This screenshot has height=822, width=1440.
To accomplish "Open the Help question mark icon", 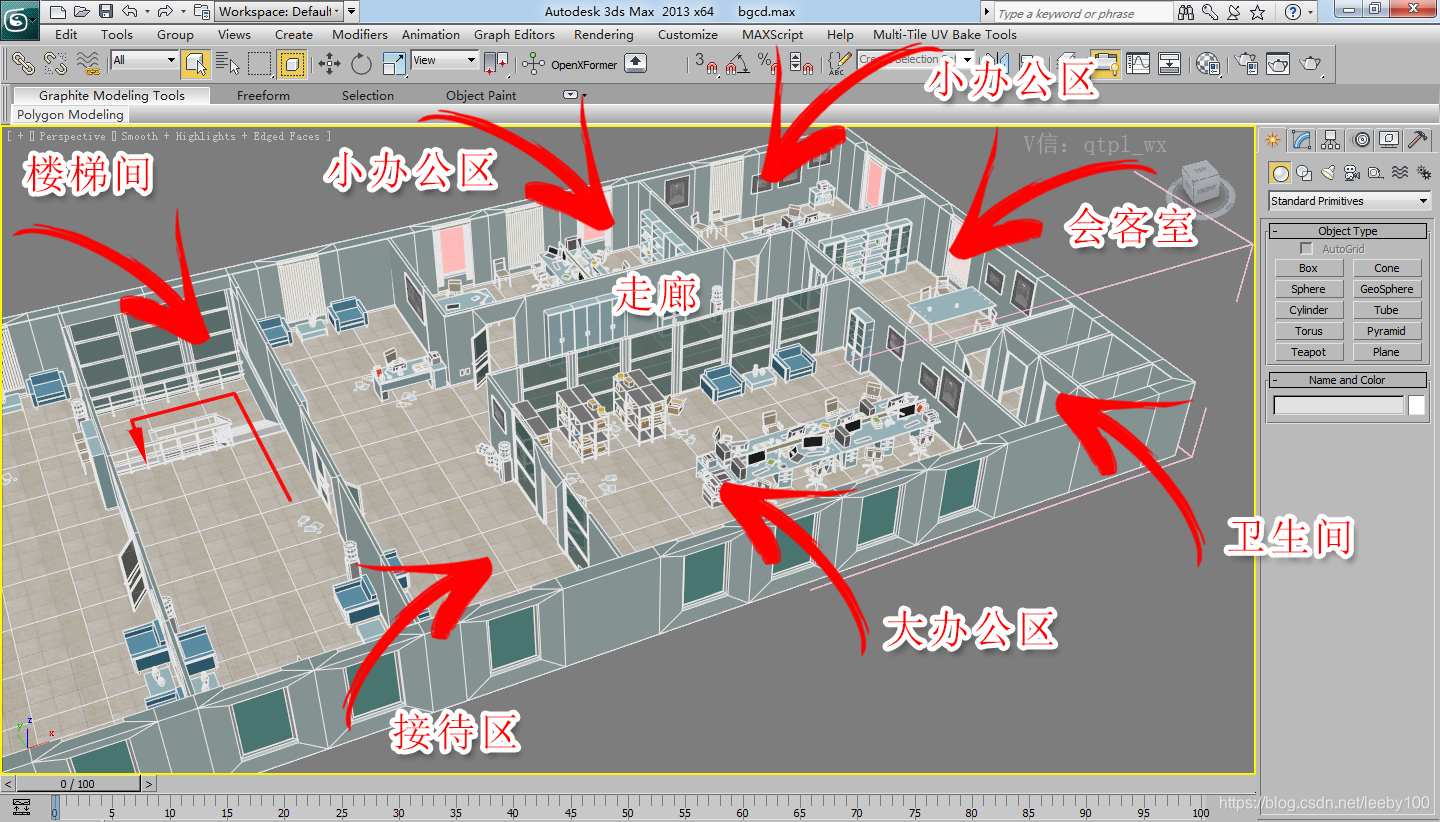I will point(1293,12).
